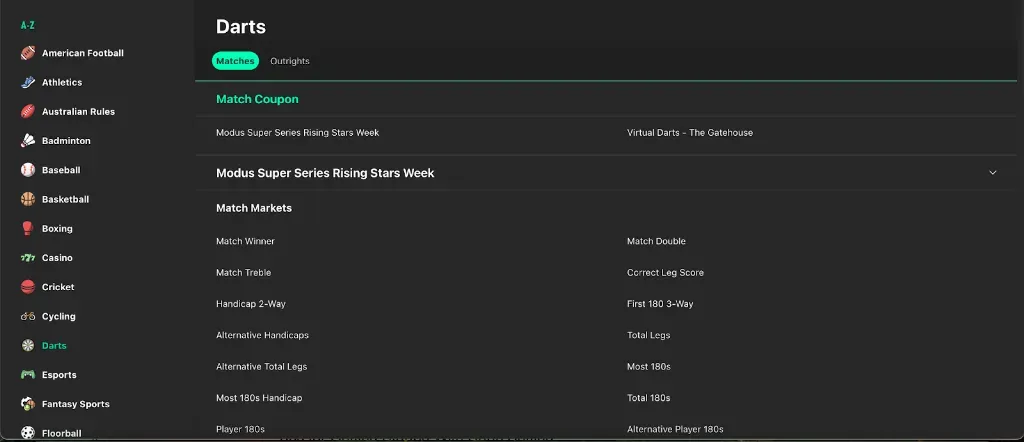Choose the Basketball icon in sidebar

point(28,199)
